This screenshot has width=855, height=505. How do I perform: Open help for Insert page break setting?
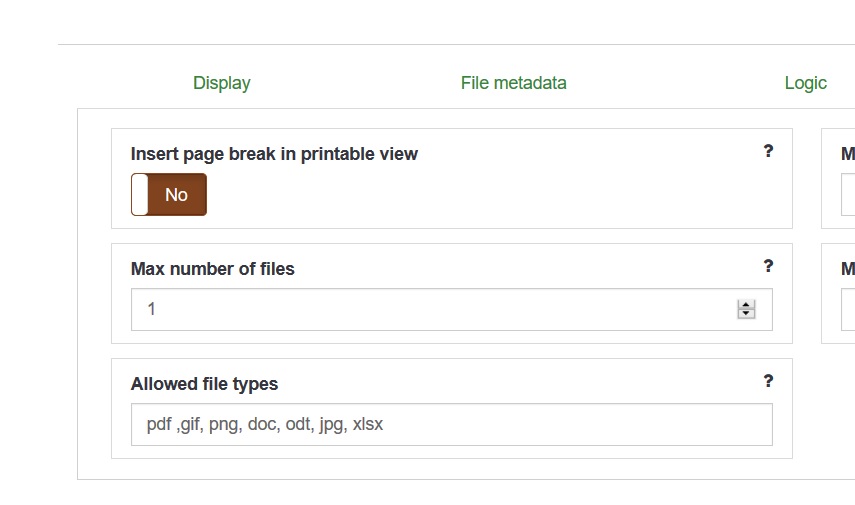(768, 151)
